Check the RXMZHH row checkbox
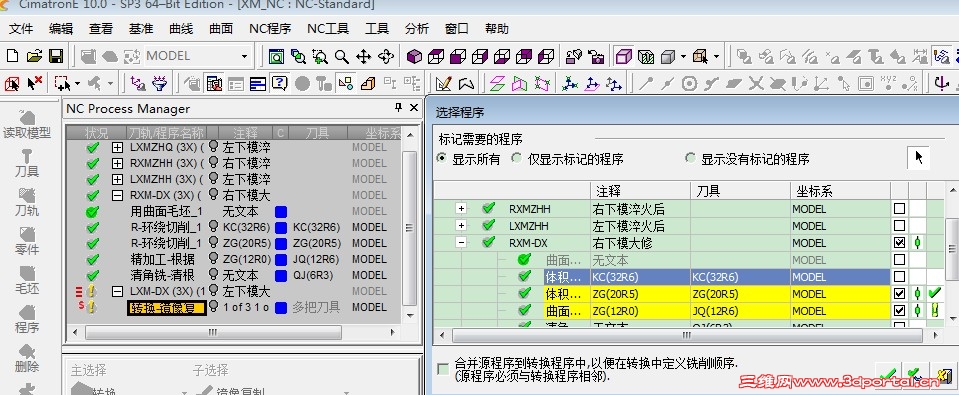This screenshot has height=395, width=959. tap(899, 209)
